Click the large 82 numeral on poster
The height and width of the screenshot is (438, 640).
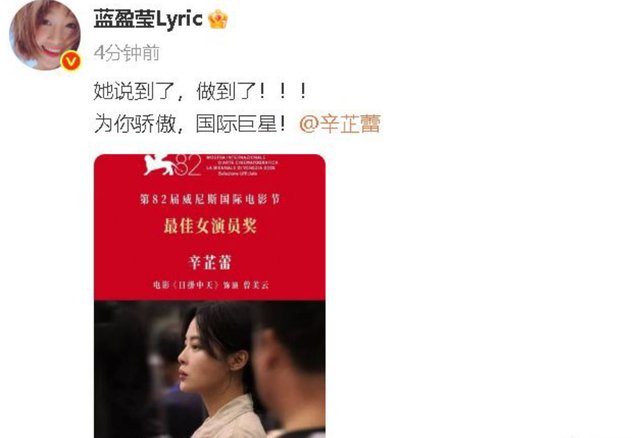coord(189,165)
